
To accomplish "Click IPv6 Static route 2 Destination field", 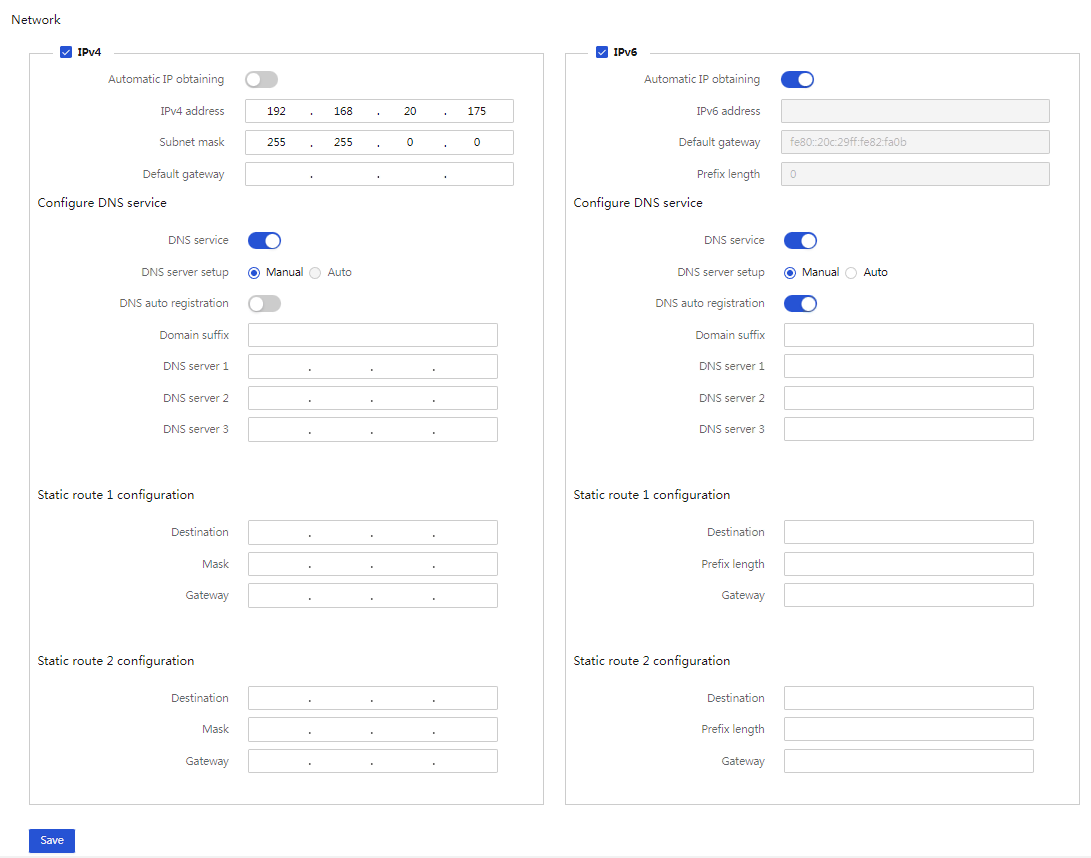I will coord(909,698).
